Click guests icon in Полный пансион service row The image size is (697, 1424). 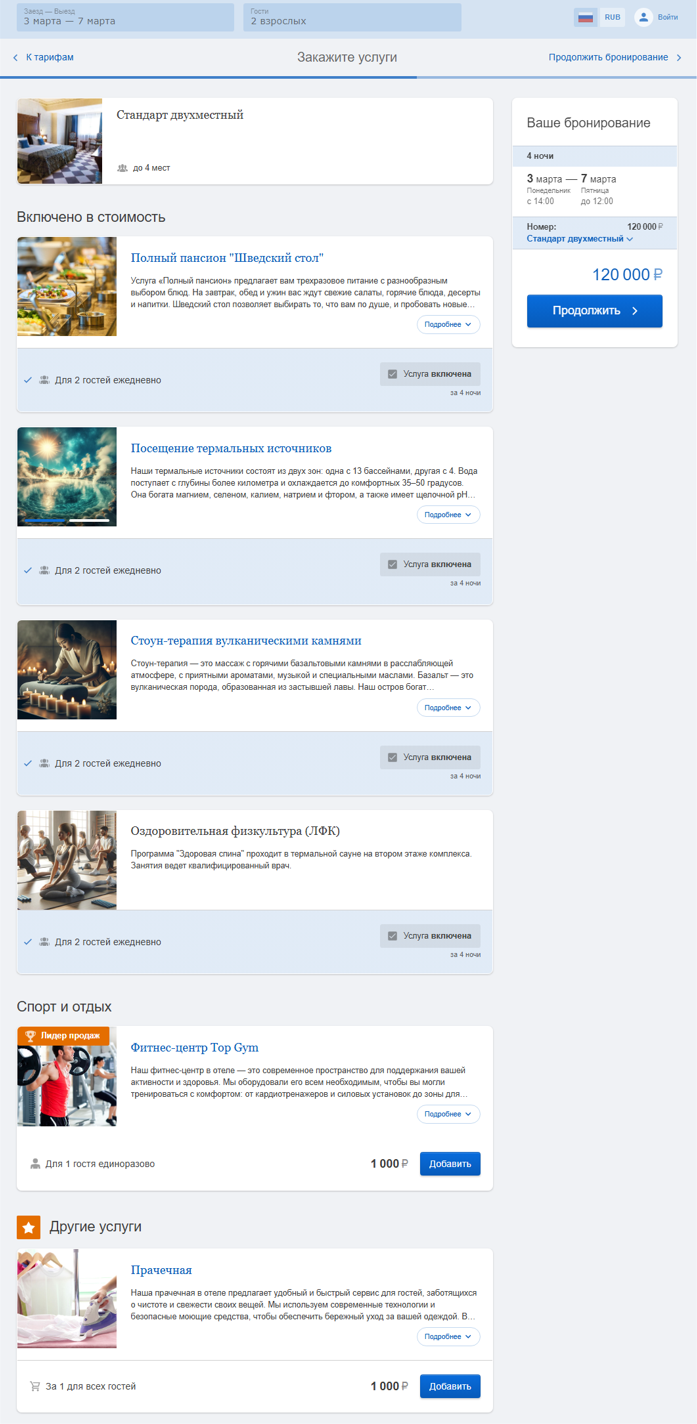(44, 380)
